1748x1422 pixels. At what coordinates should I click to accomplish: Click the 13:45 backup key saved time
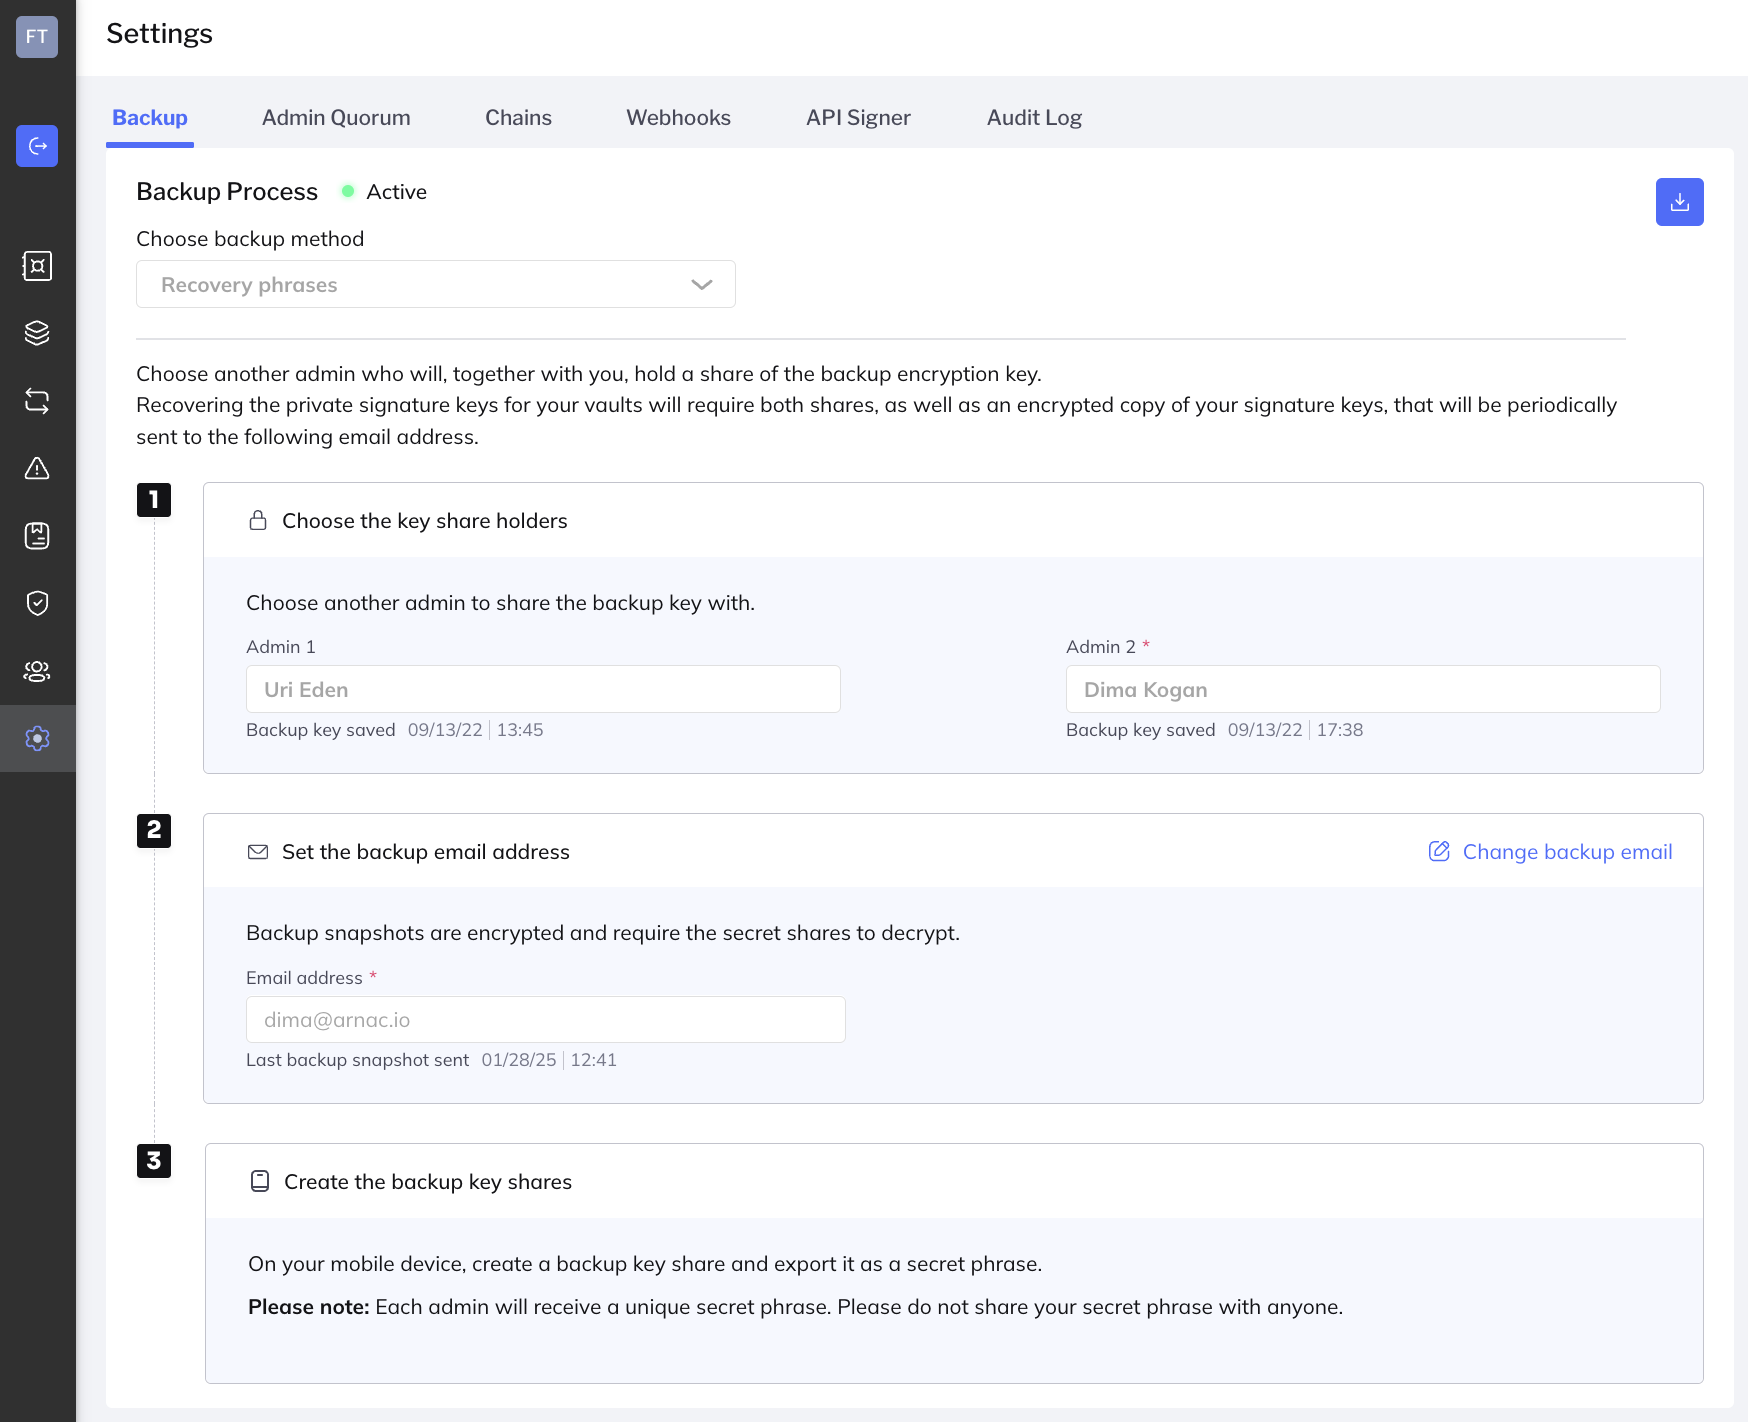point(520,730)
